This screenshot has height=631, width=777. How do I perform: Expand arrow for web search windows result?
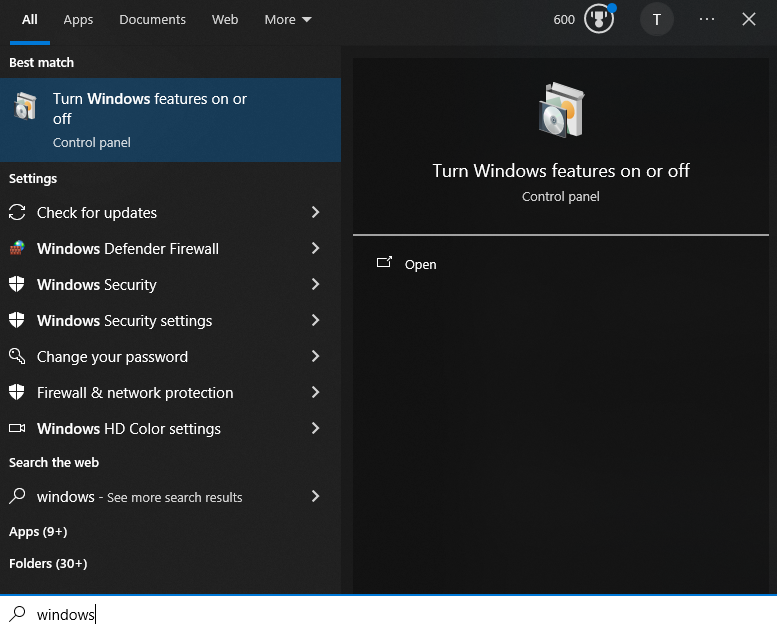click(x=315, y=497)
